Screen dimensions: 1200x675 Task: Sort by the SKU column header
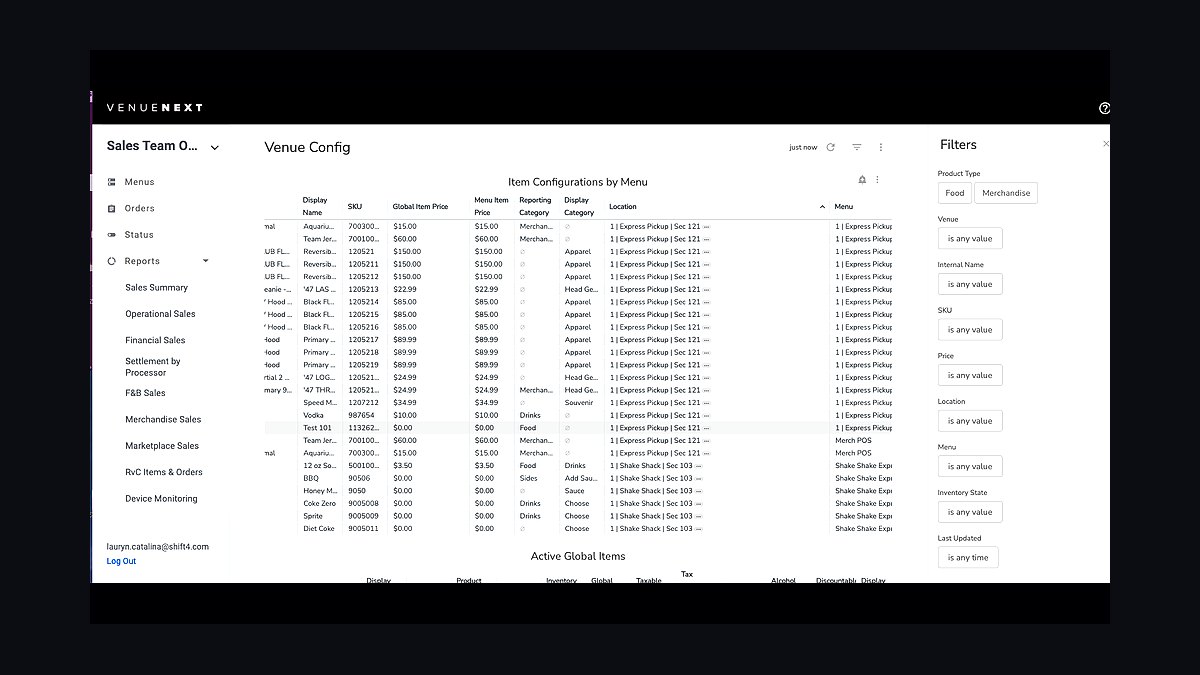tap(355, 207)
